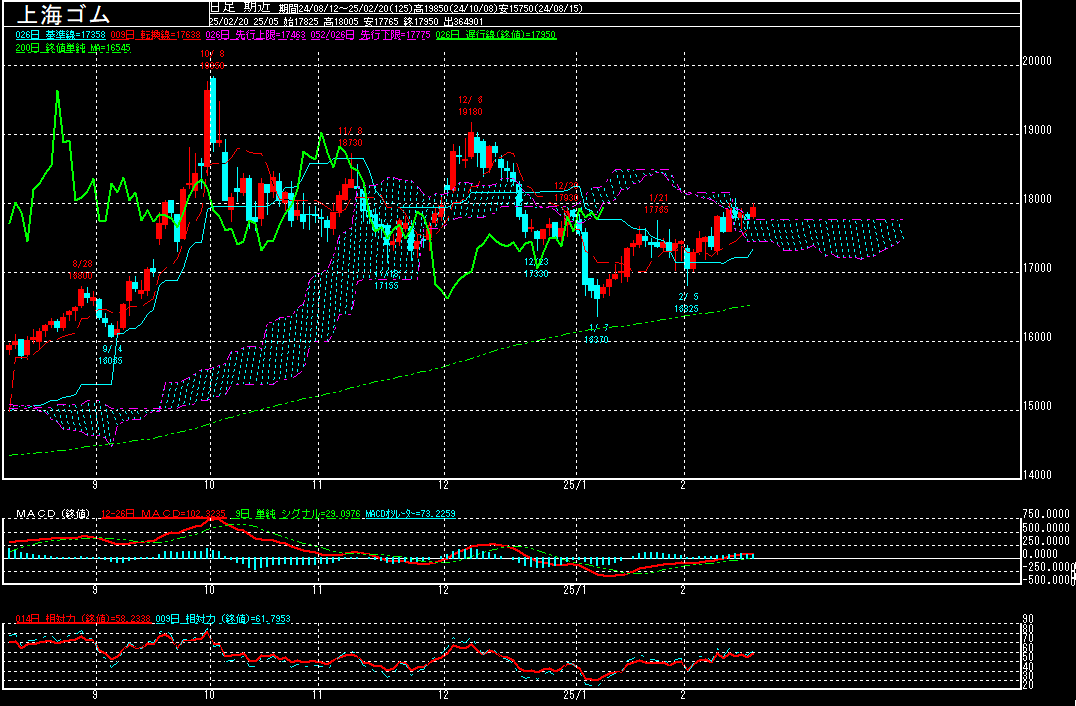
Task: Click the 18000 price axis label
Action: [x=1037, y=200]
